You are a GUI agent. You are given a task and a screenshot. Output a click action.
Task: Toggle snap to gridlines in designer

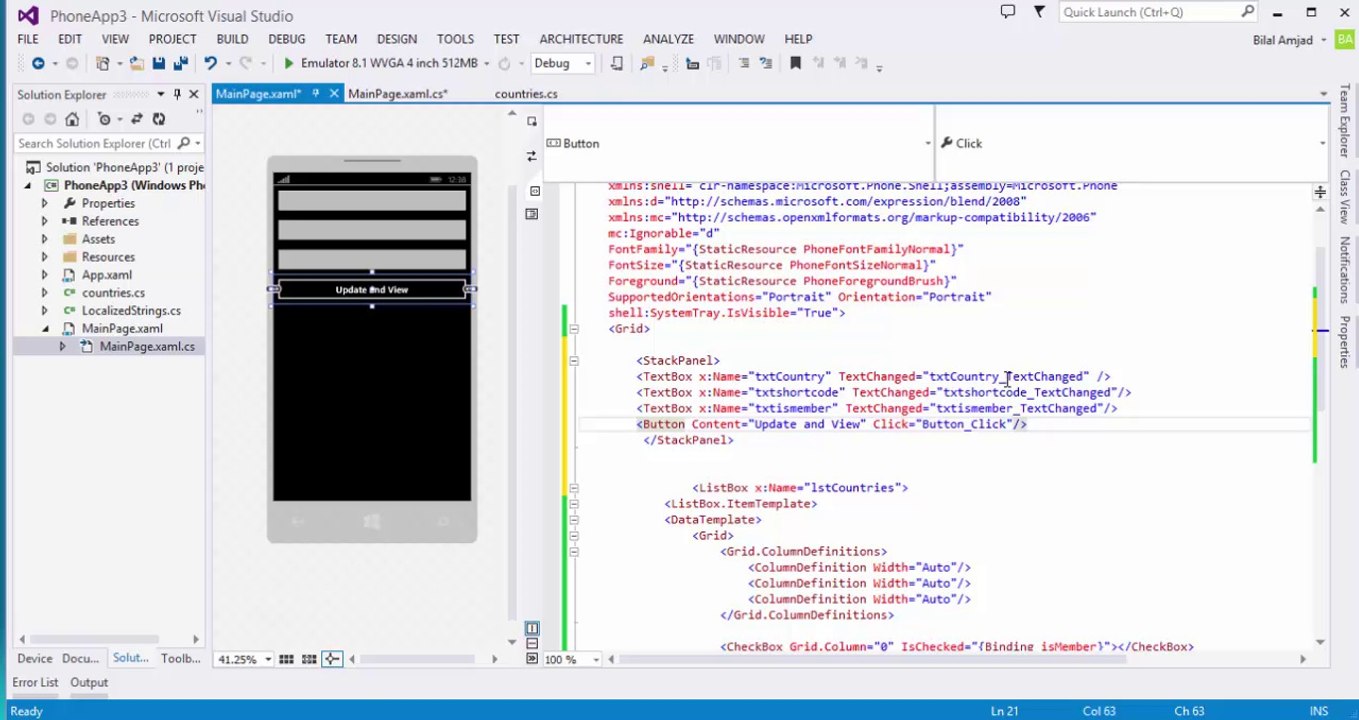click(309, 659)
